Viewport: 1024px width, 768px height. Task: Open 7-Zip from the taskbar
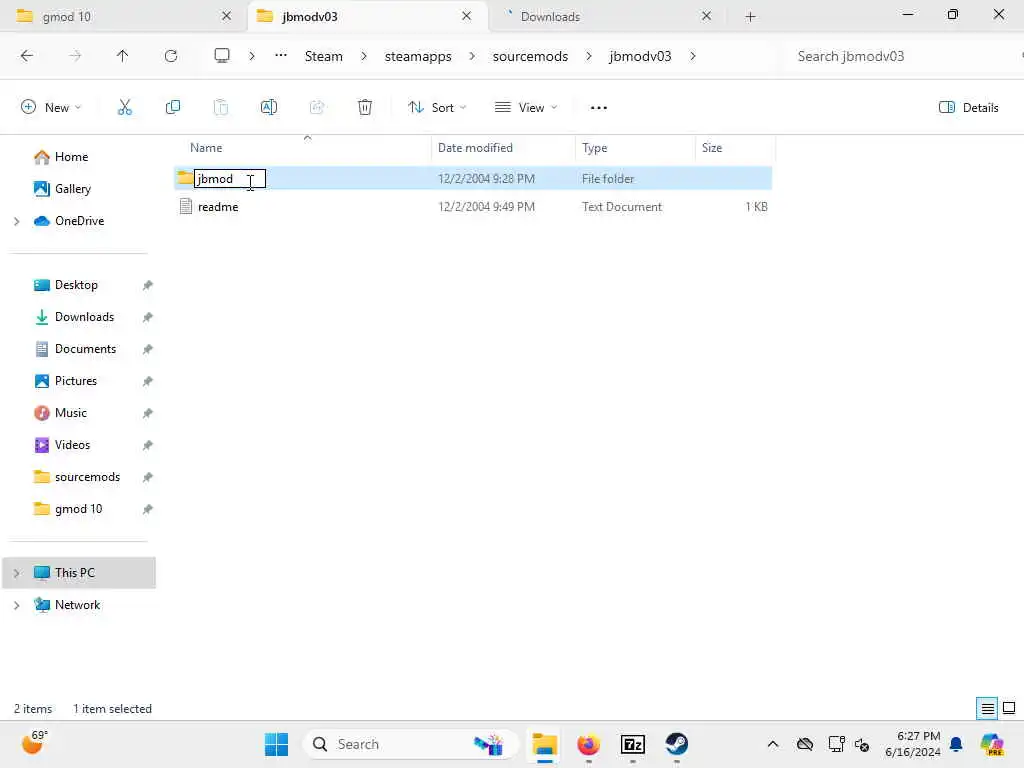click(632, 744)
